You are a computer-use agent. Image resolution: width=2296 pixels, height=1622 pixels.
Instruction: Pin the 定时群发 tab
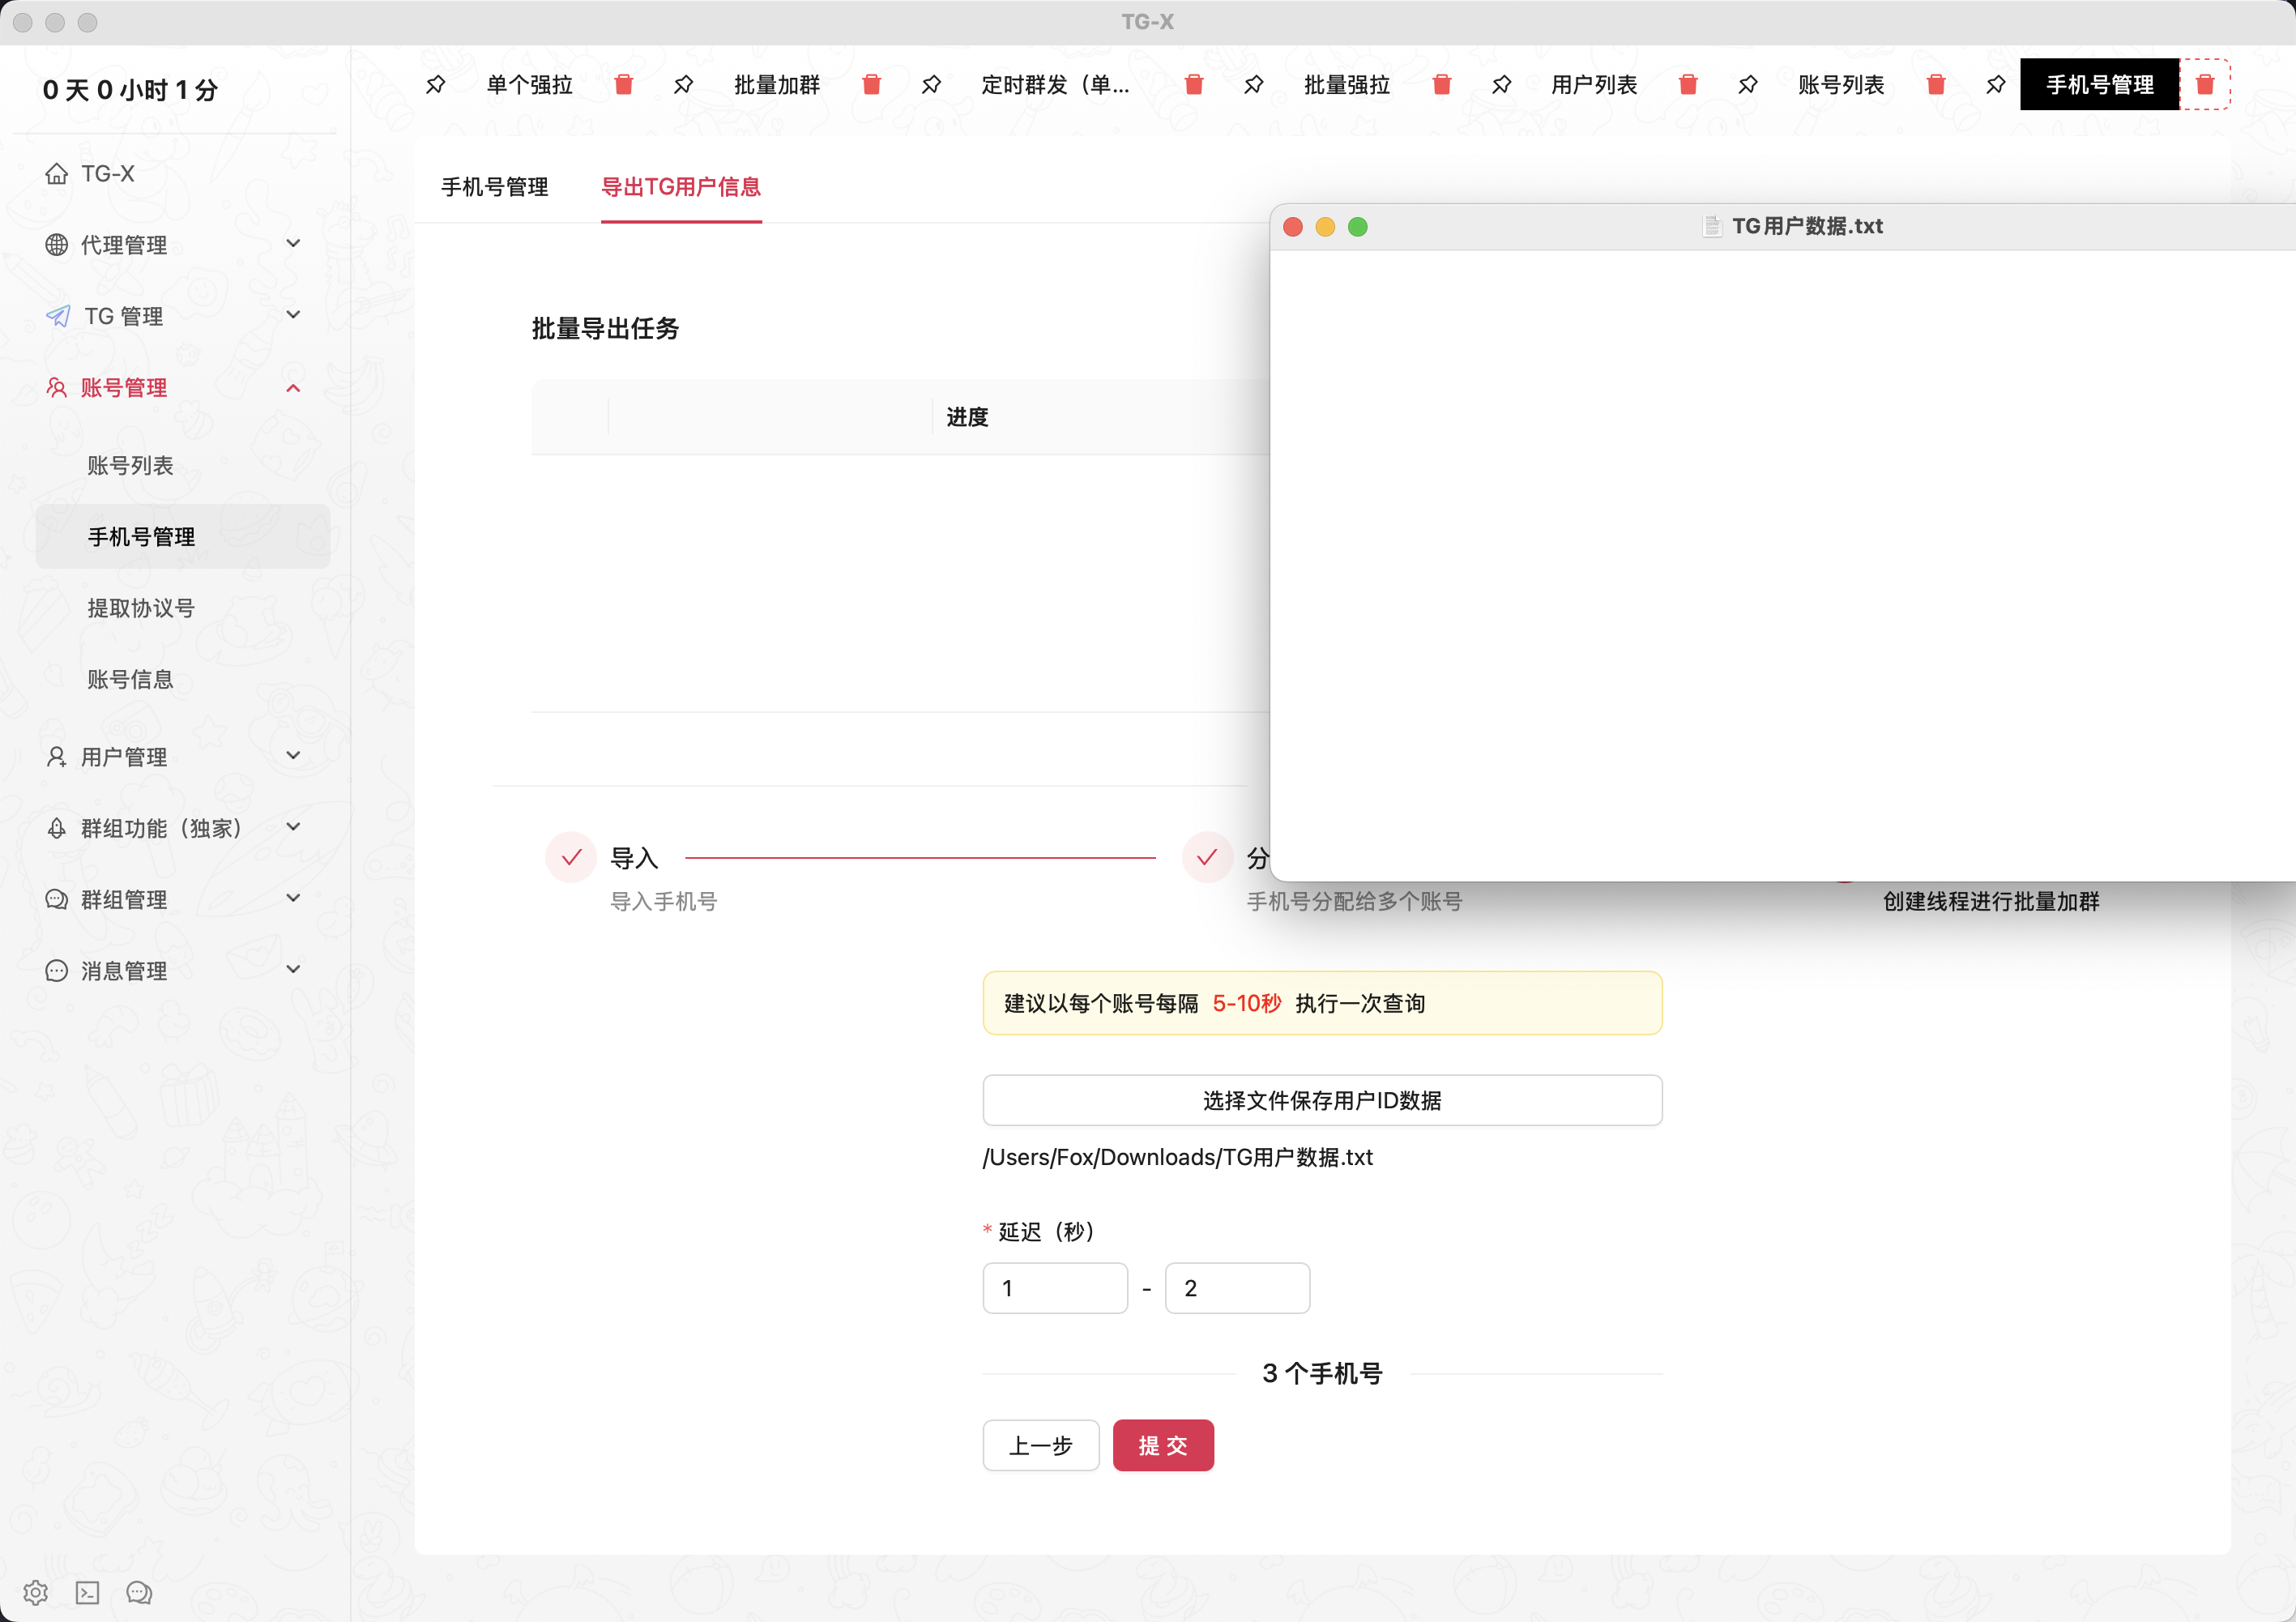click(931, 85)
